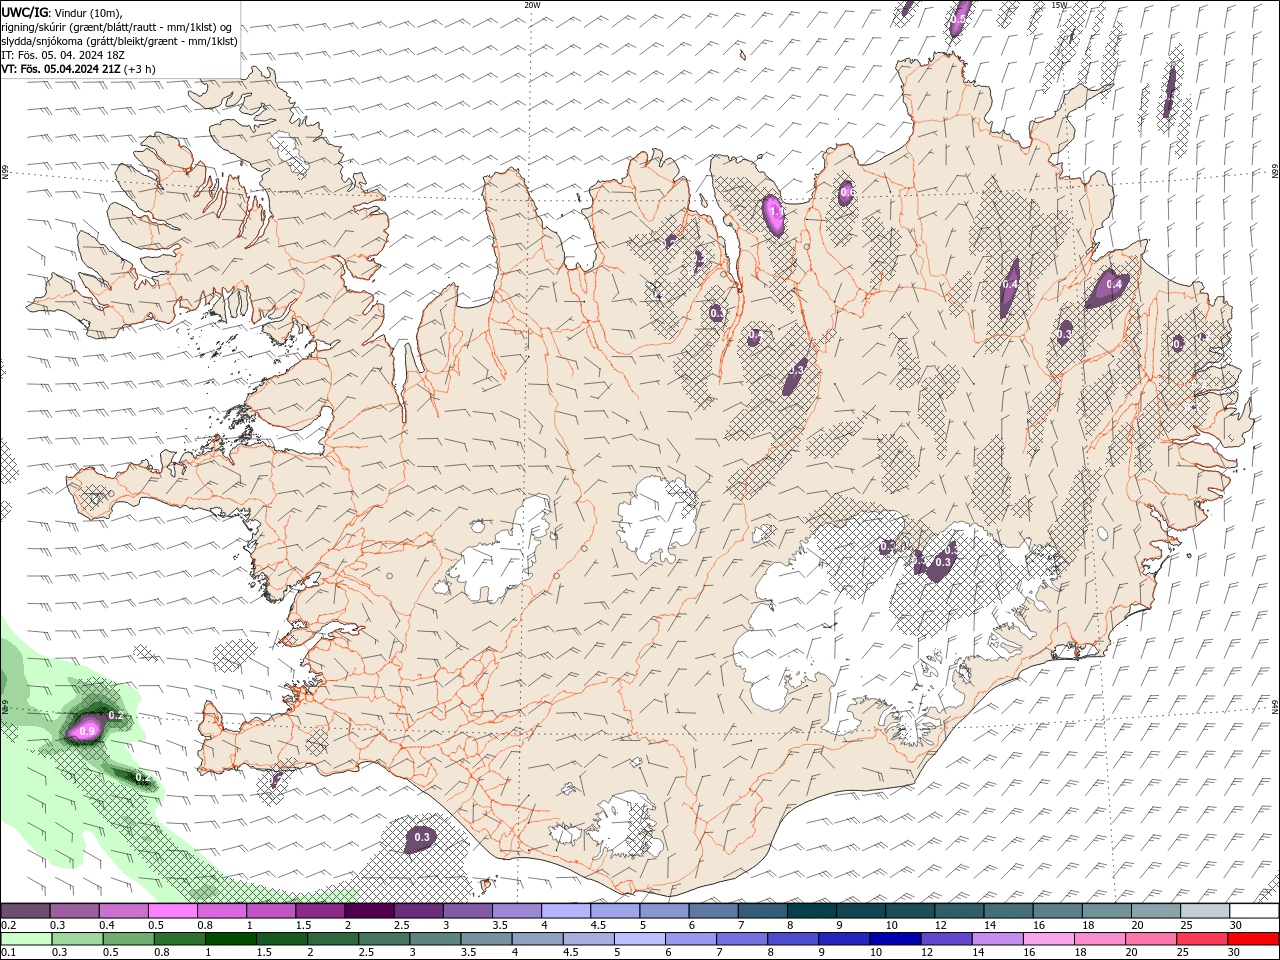The height and width of the screenshot is (960, 1280).
Task: Click the 0.9 value in the bright pink cell
Action: 87,732
